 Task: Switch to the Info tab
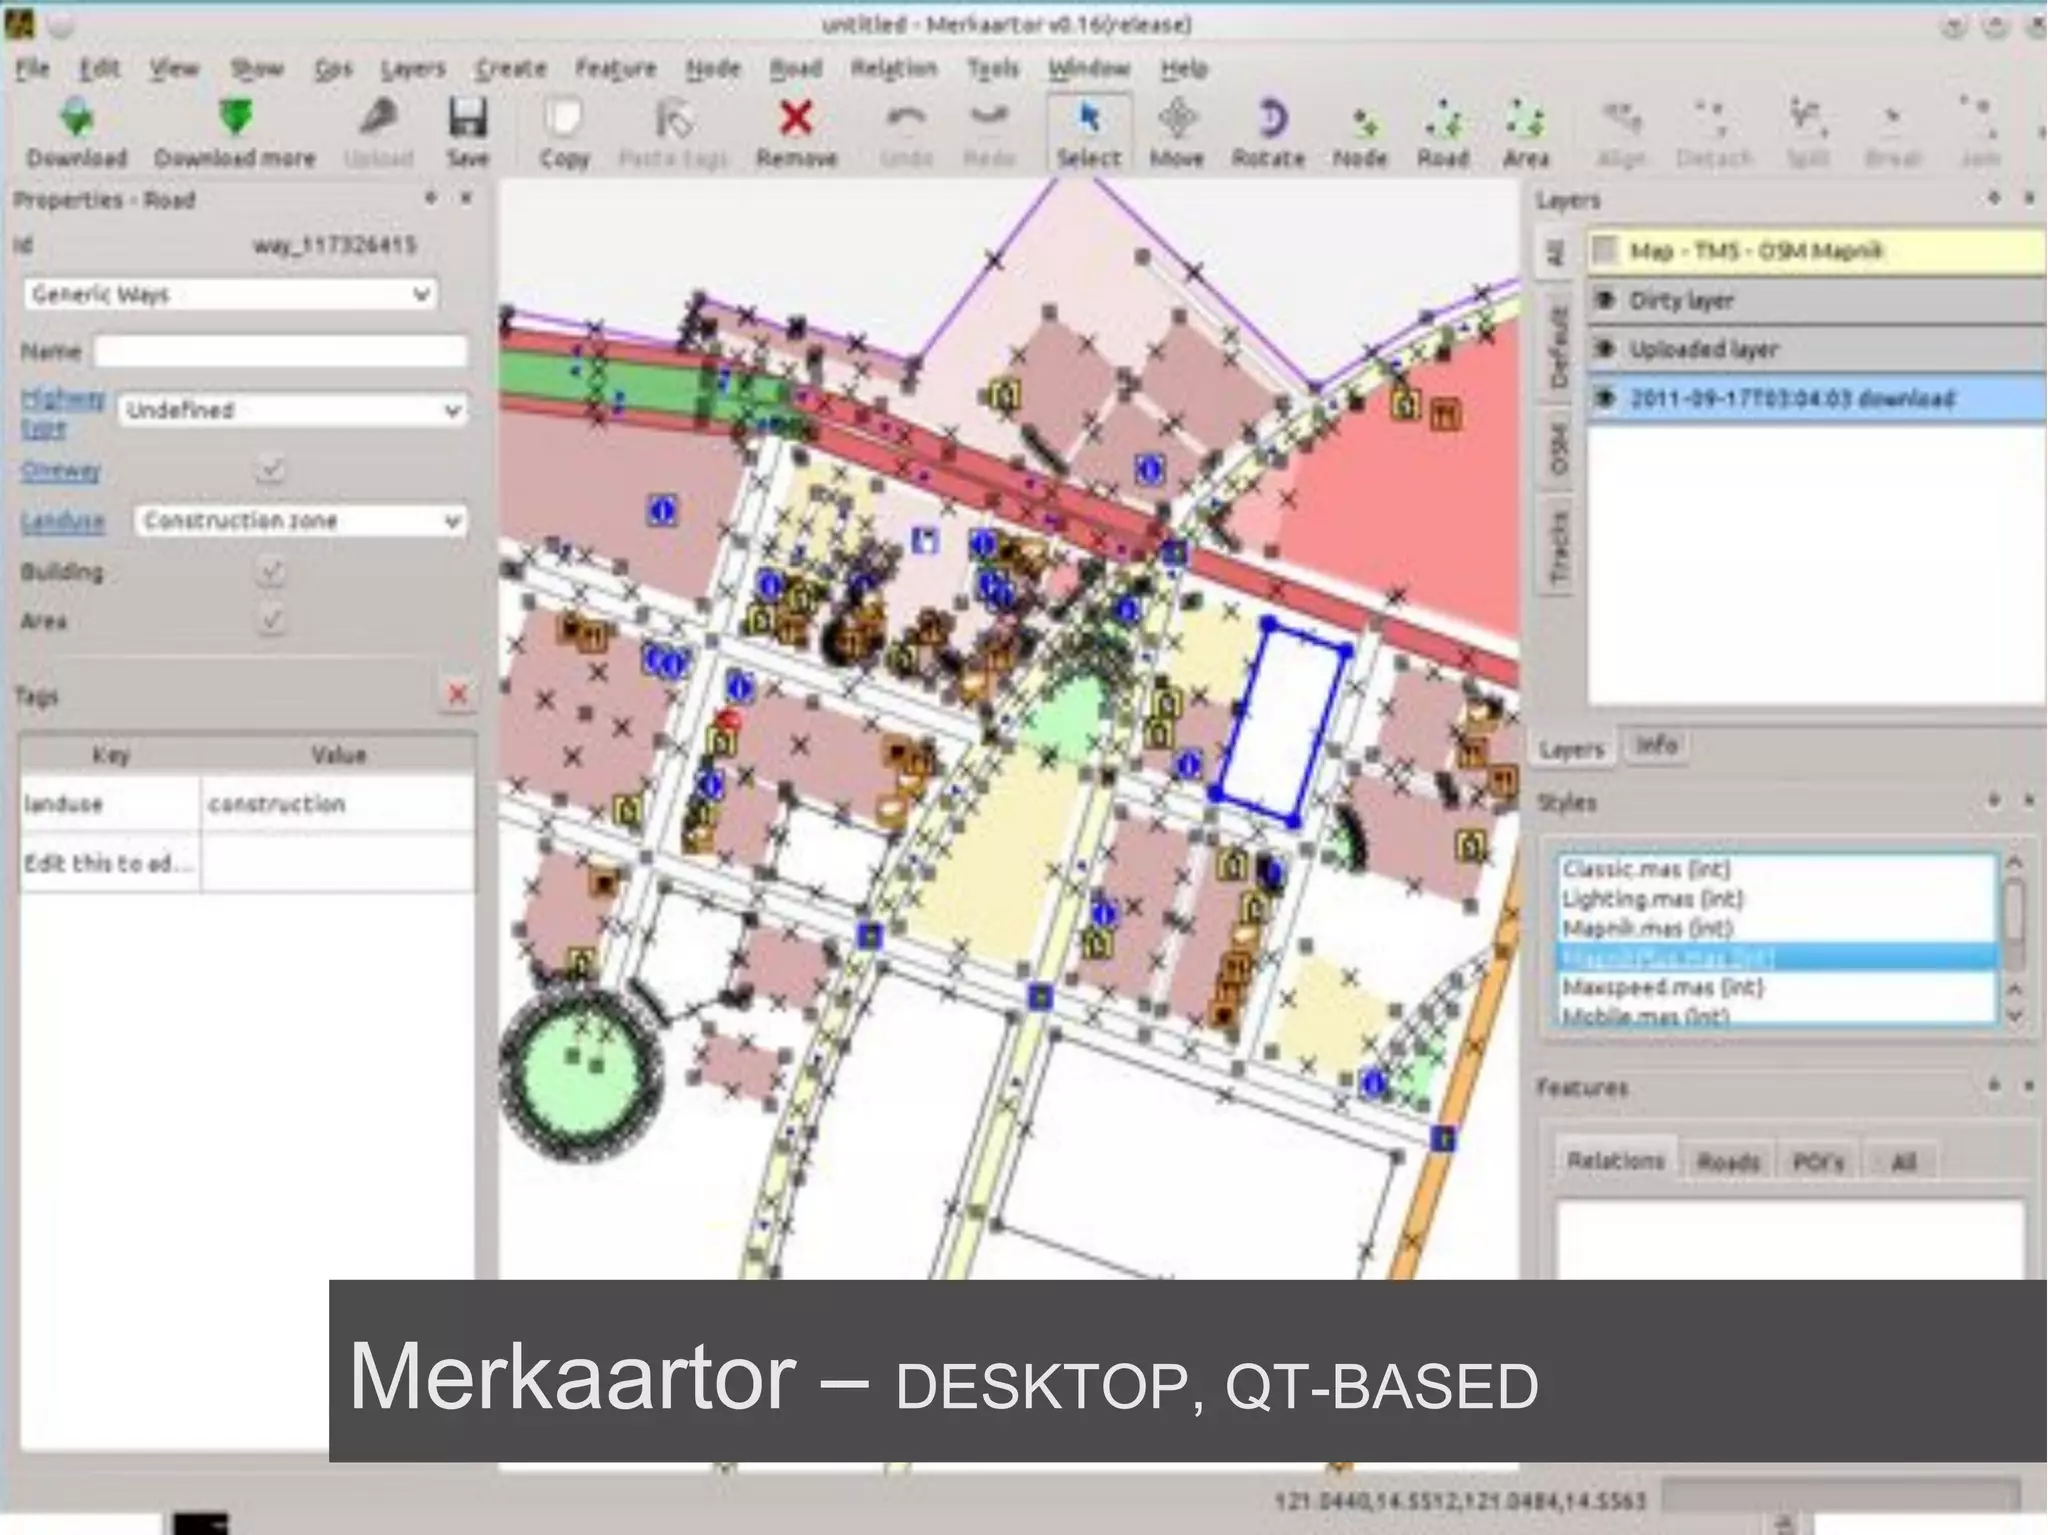1655,745
